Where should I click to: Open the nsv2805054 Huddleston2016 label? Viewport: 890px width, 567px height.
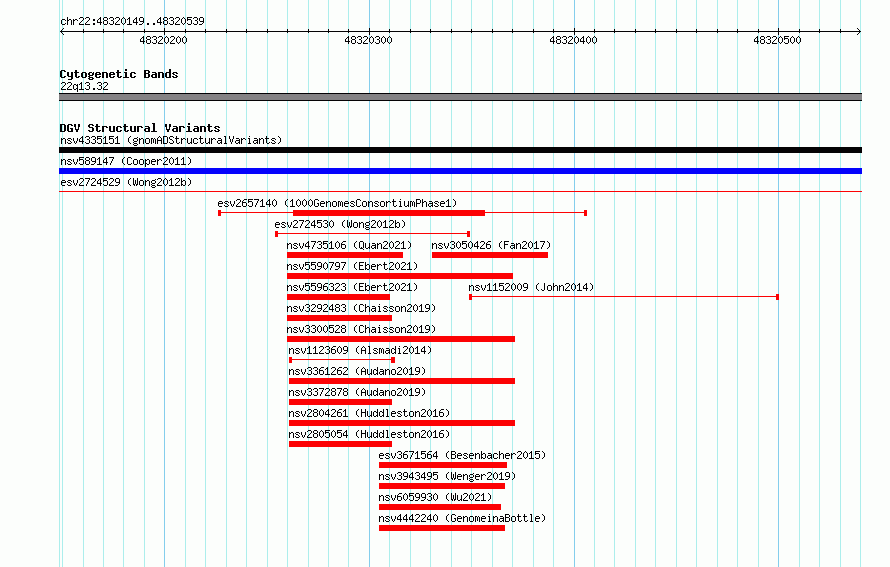pyautogui.click(x=369, y=434)
